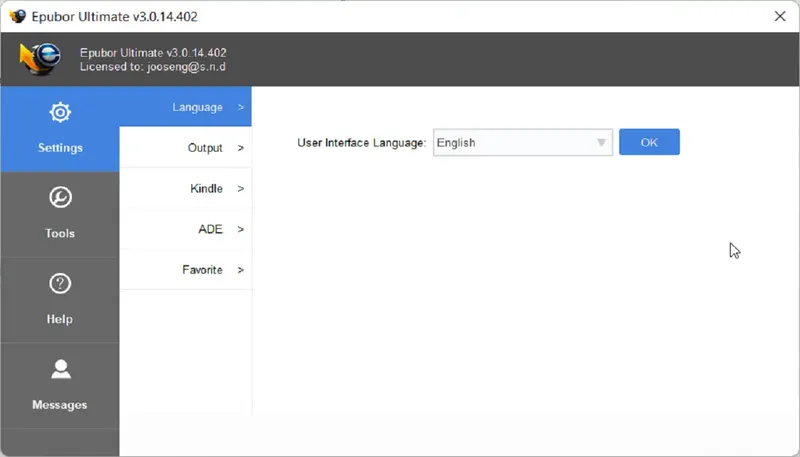Click the Settings label in sidebar
The height and width of the screenshot is (457, 800).
coord(60,148)
